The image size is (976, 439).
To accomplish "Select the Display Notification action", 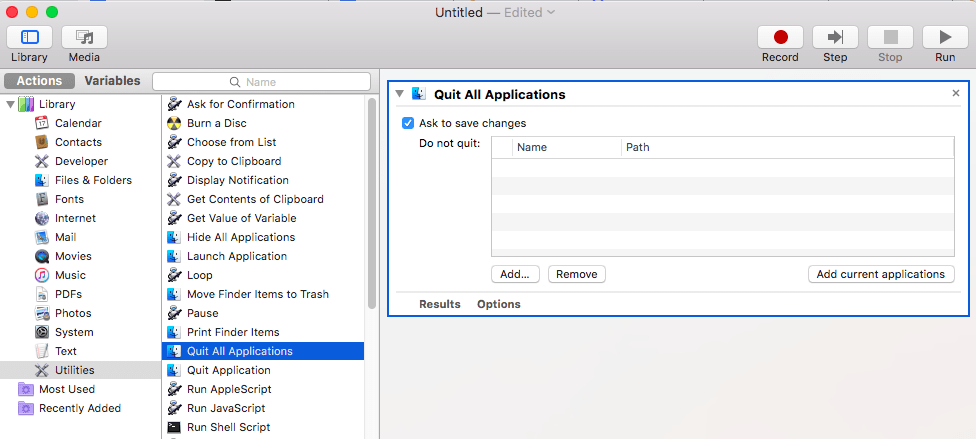I will coord(237,180).
